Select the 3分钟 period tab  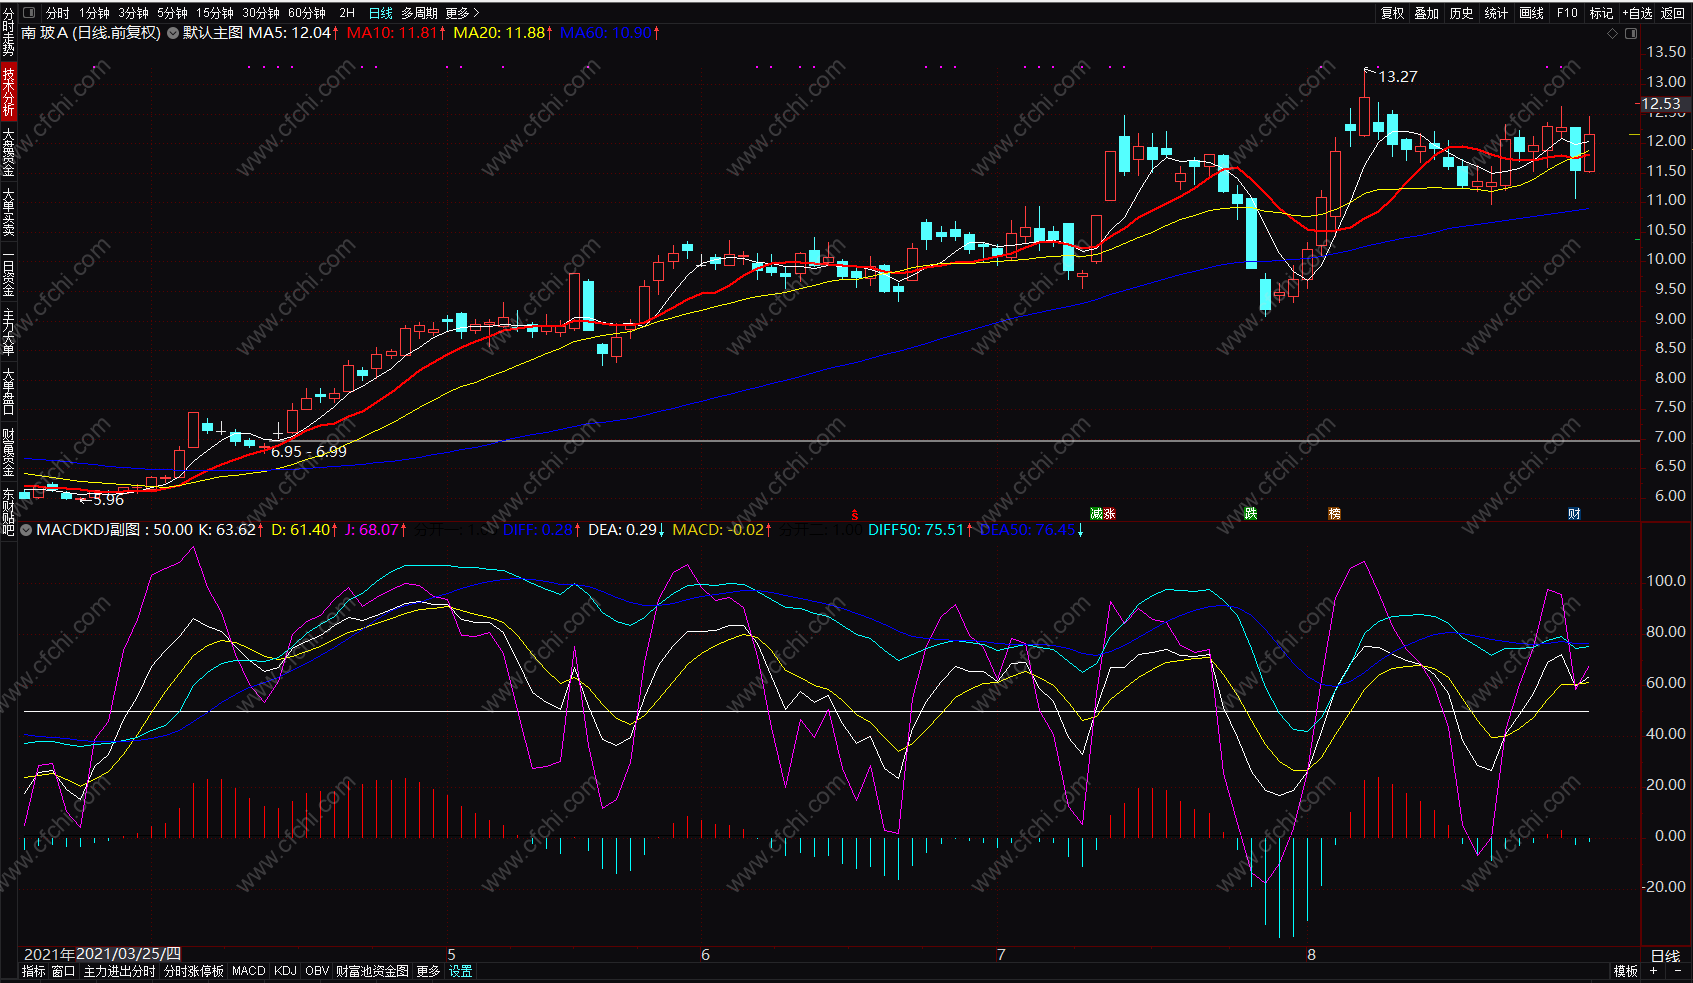[x=134, y=13]
